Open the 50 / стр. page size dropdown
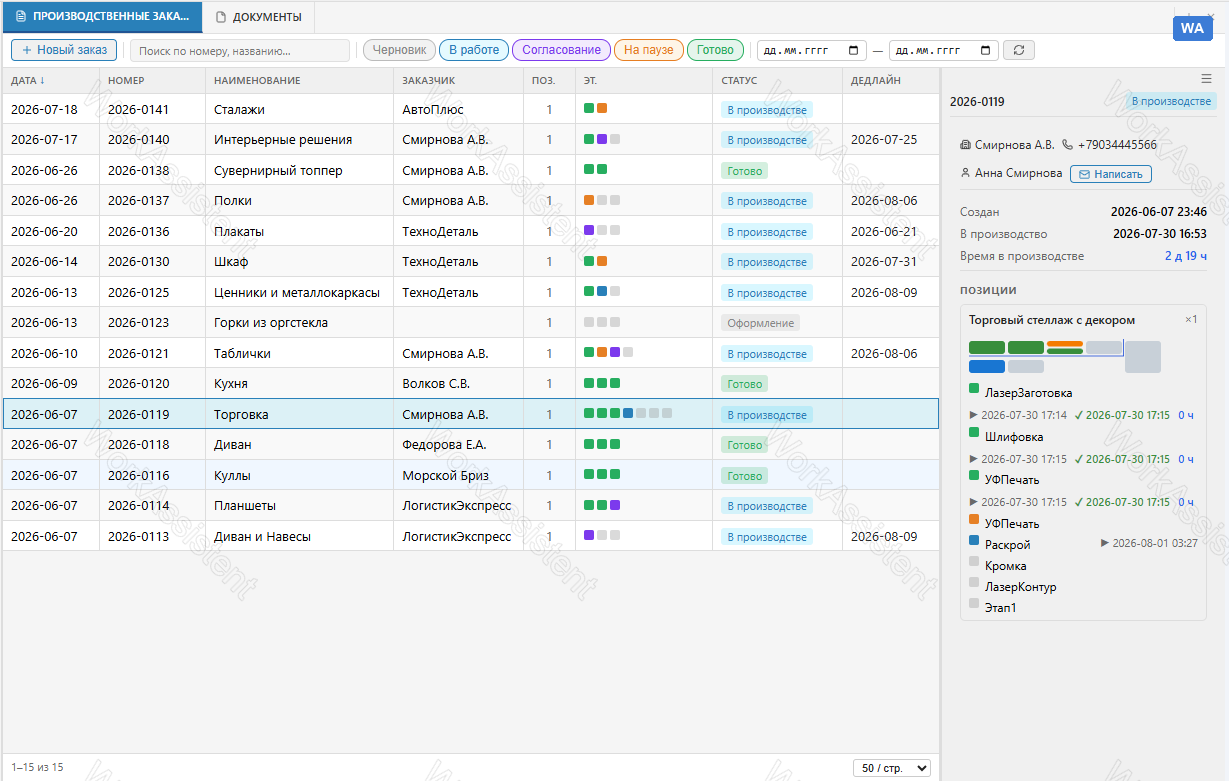Viewport: 1229px width, 781px height. point(892,768)
